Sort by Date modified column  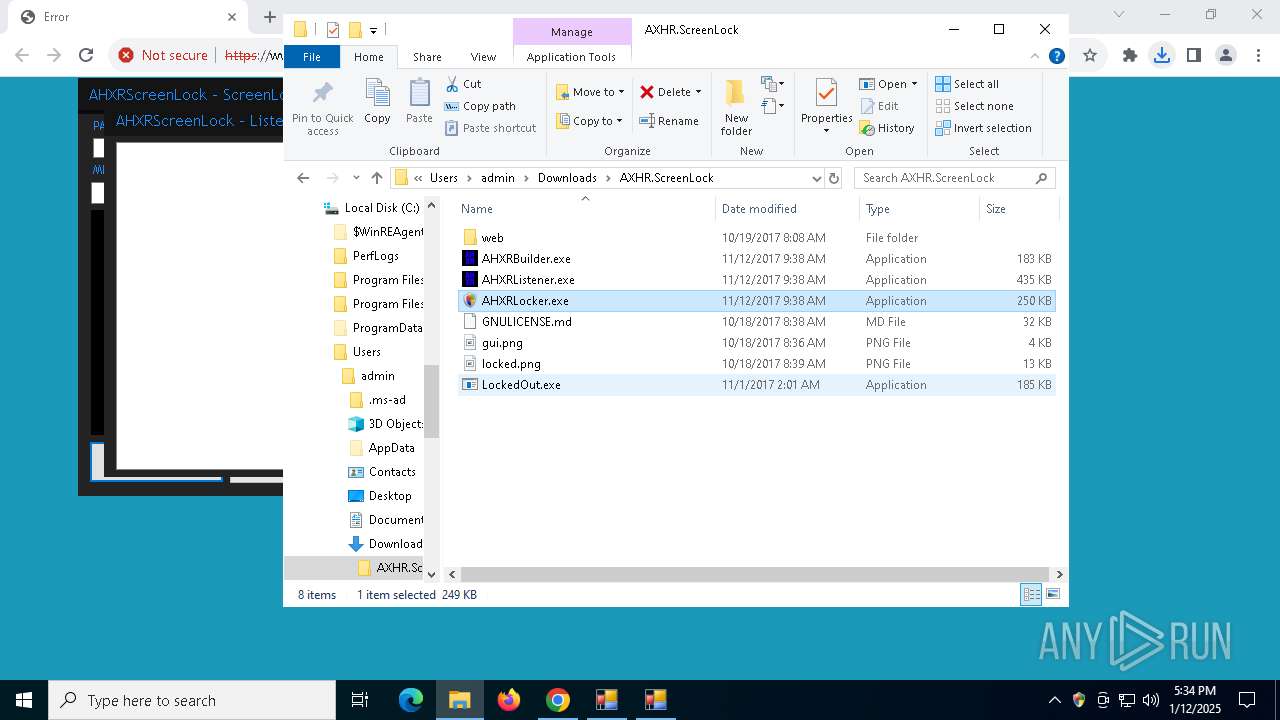(x=787, y=209)
